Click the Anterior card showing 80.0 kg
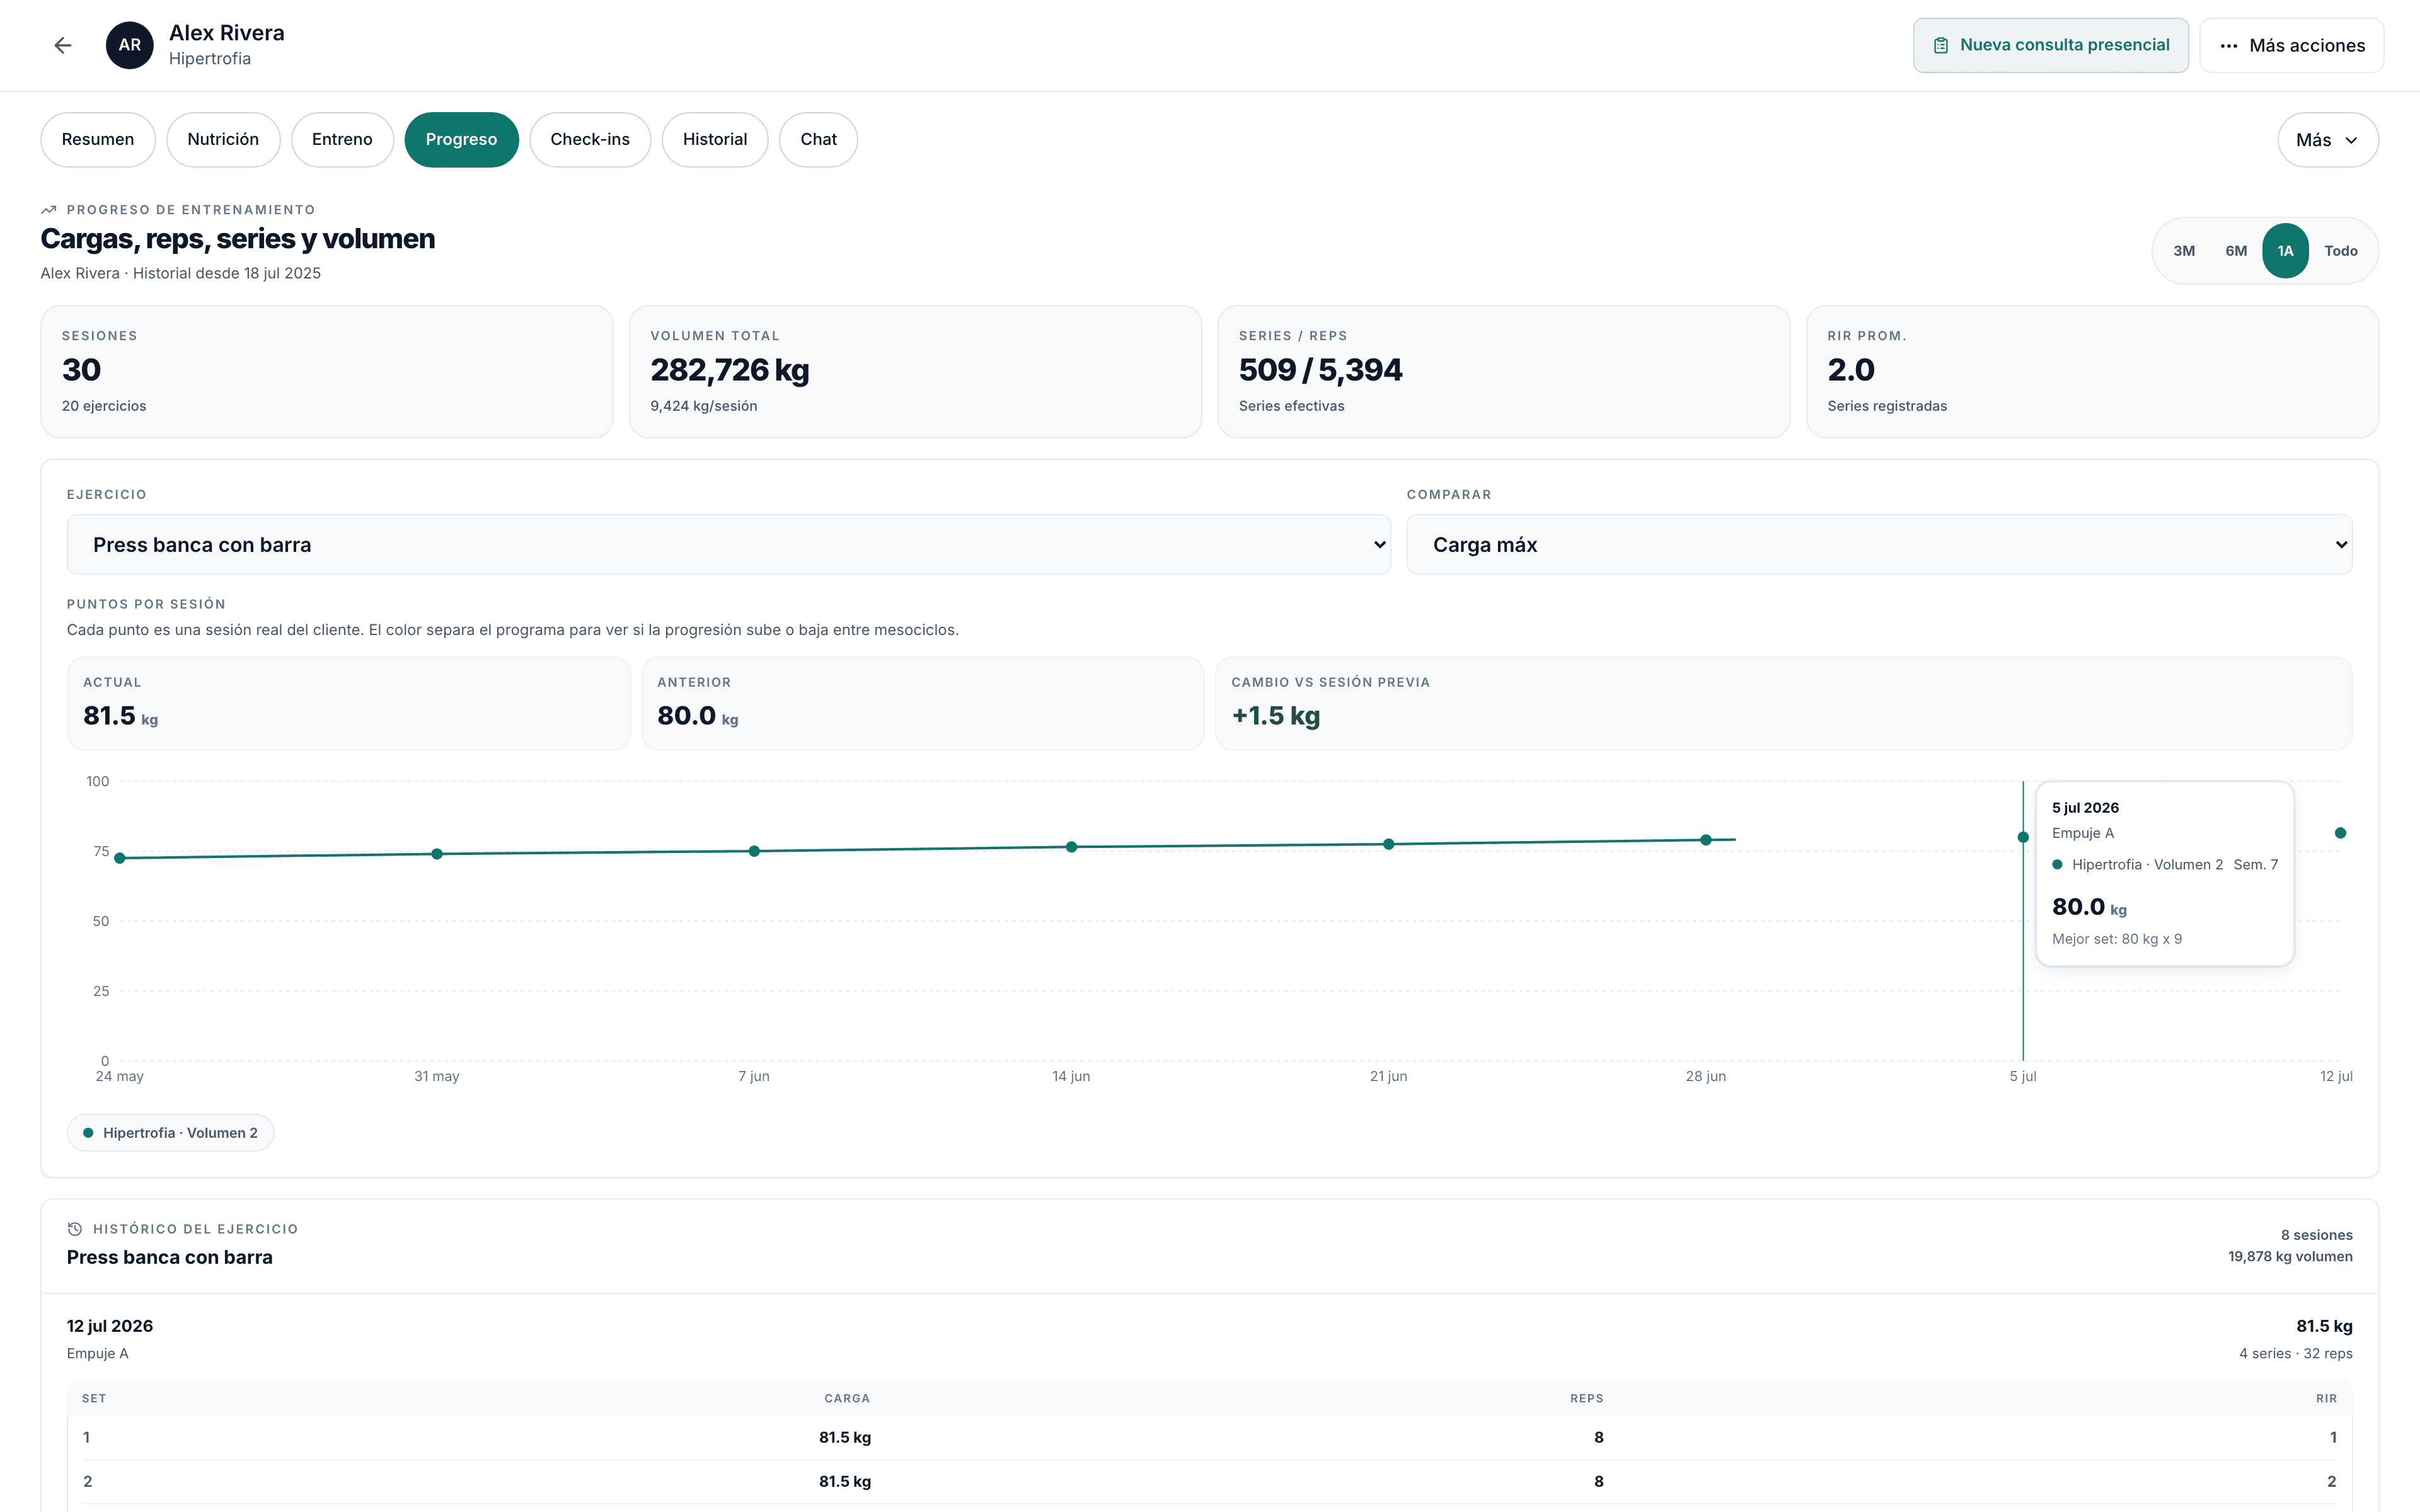Screen dimensions: 2420x1512 (922, 704)
